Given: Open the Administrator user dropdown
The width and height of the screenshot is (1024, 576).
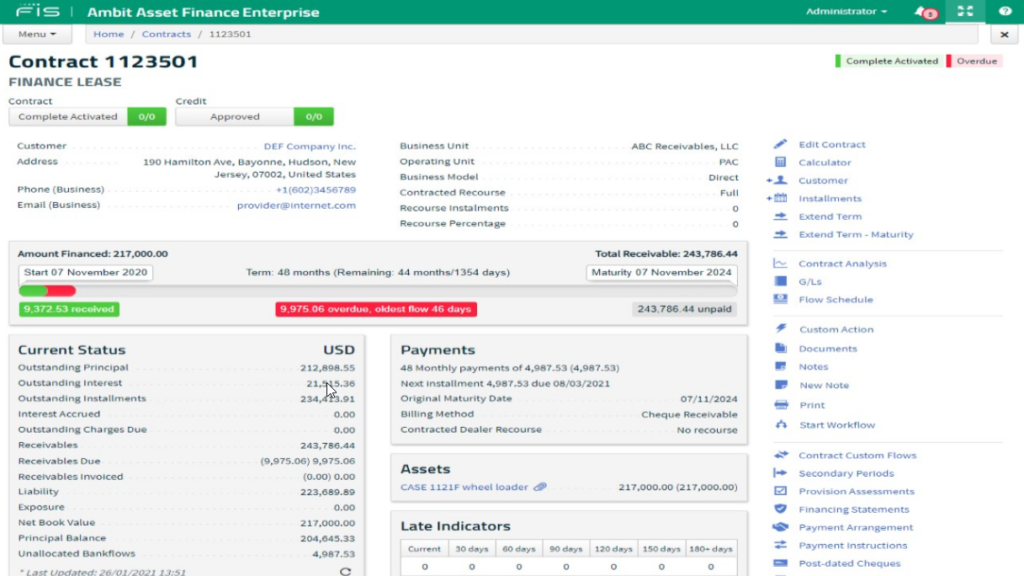Looking at the screenshot, I should (x=846, y=11).
